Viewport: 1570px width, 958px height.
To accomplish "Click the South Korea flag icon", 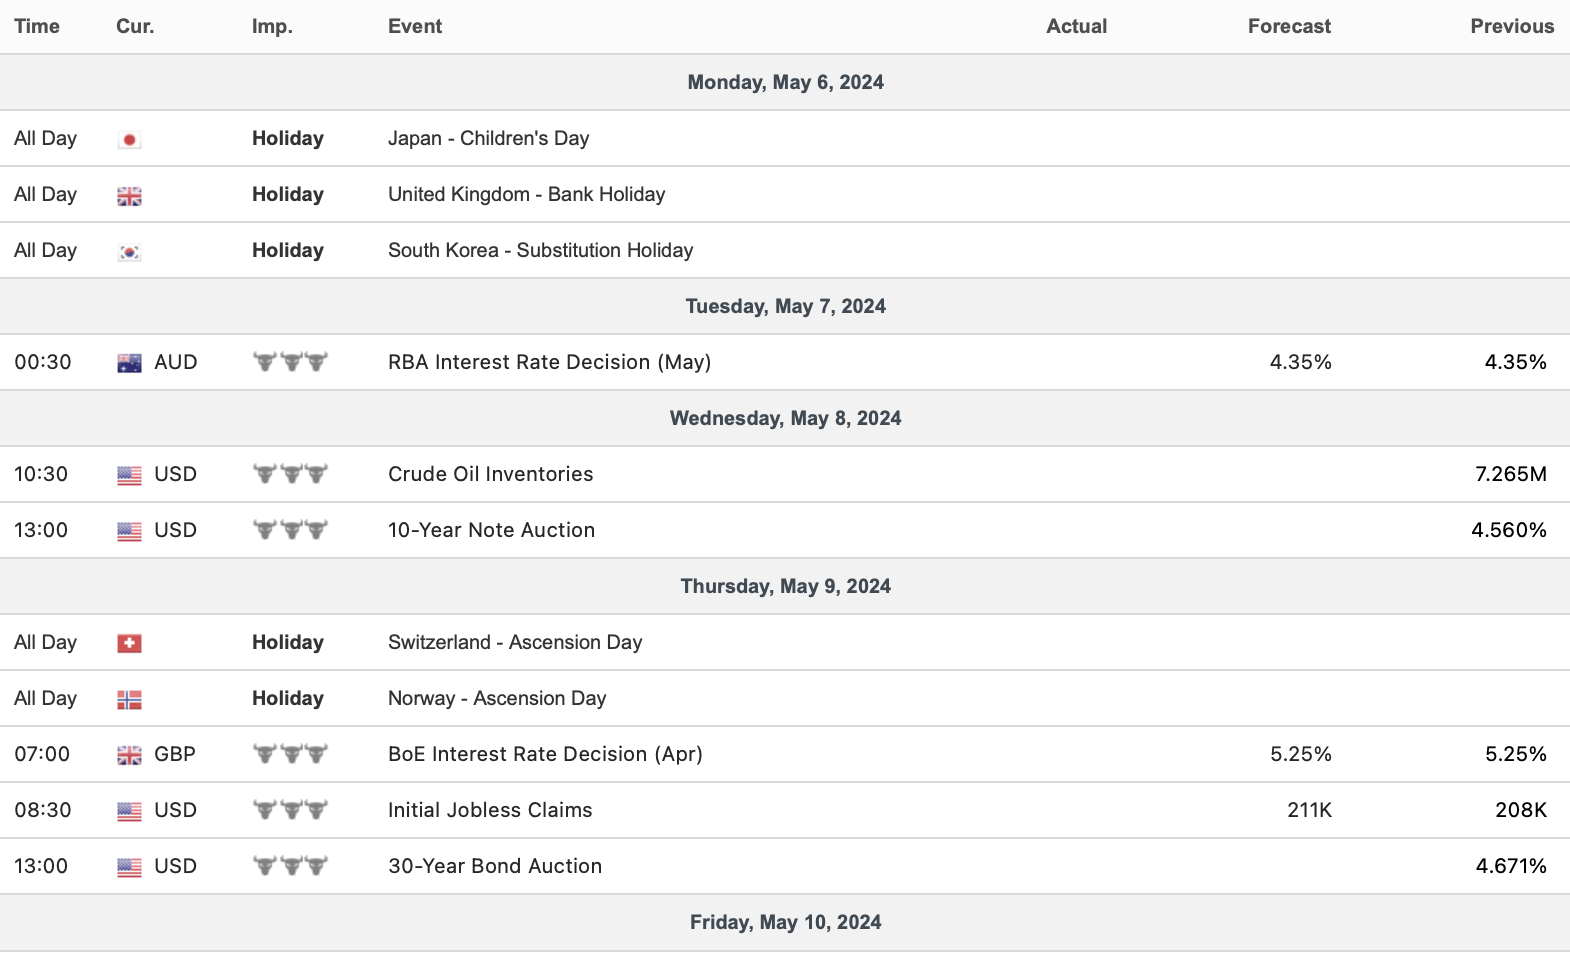I will (x=129, y=252).
